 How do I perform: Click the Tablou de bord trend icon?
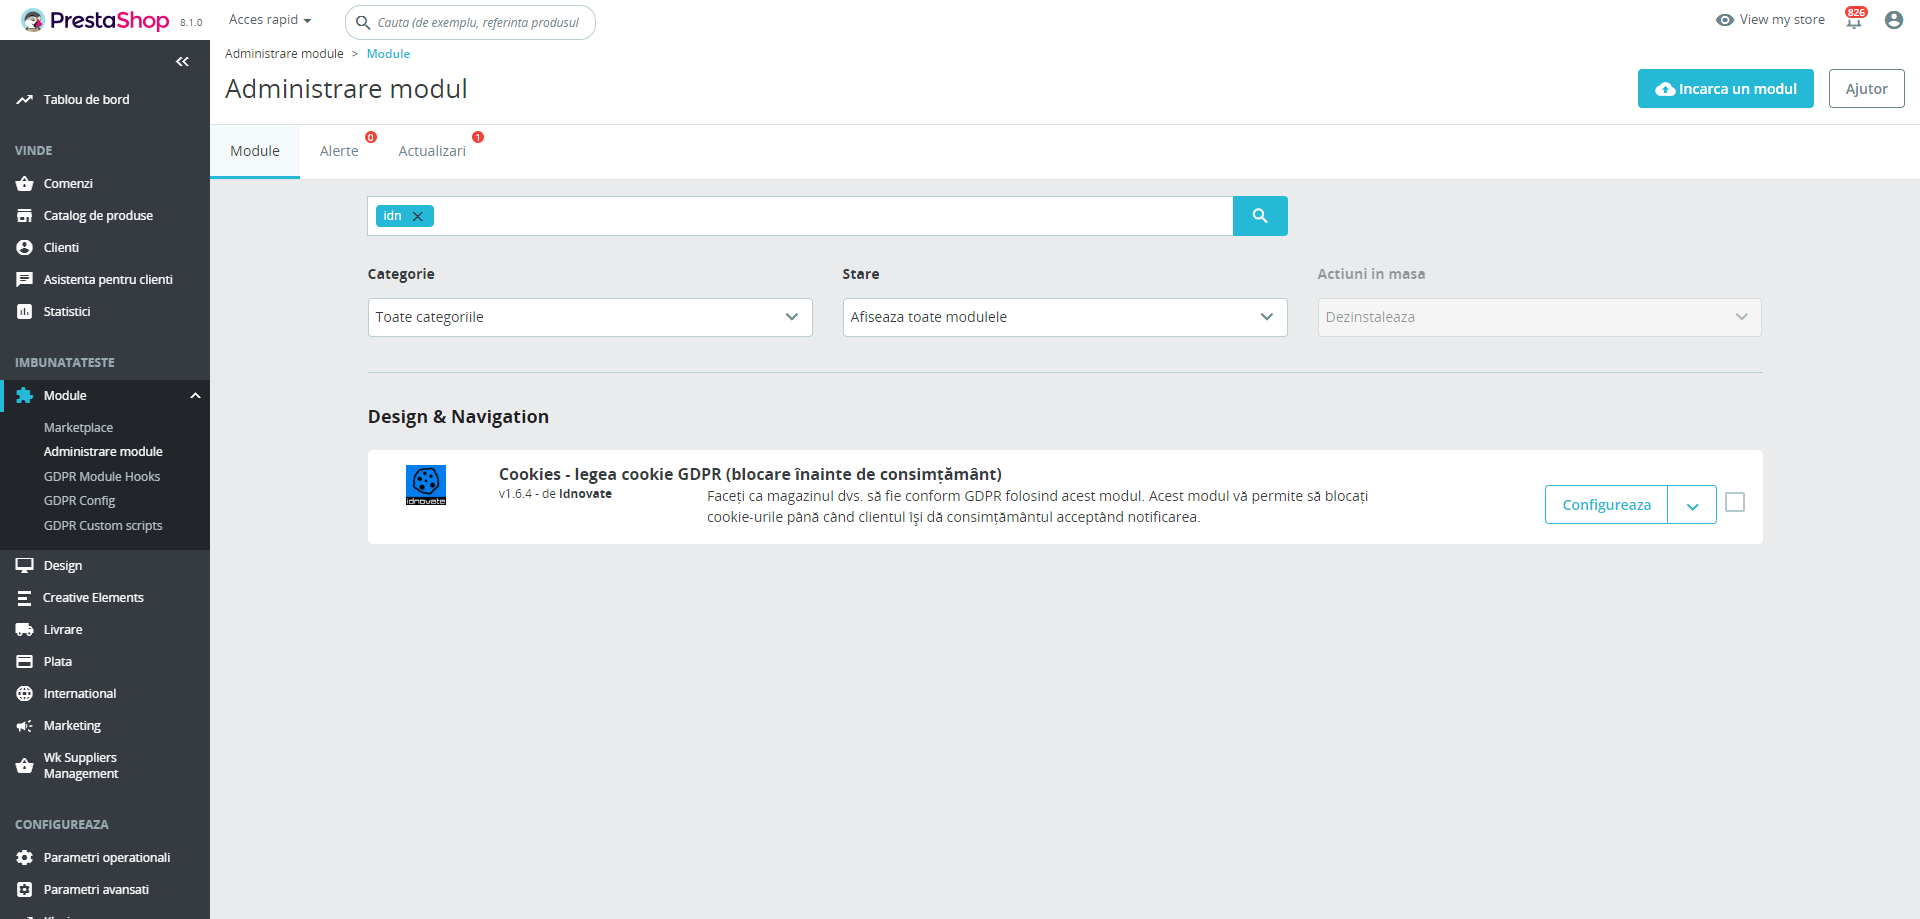[x=25, y=100]
